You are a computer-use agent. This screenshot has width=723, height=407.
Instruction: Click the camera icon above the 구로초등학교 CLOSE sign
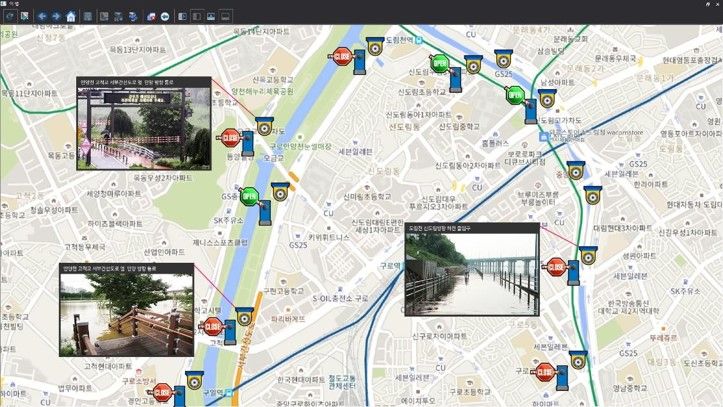(x=578, y=360)
